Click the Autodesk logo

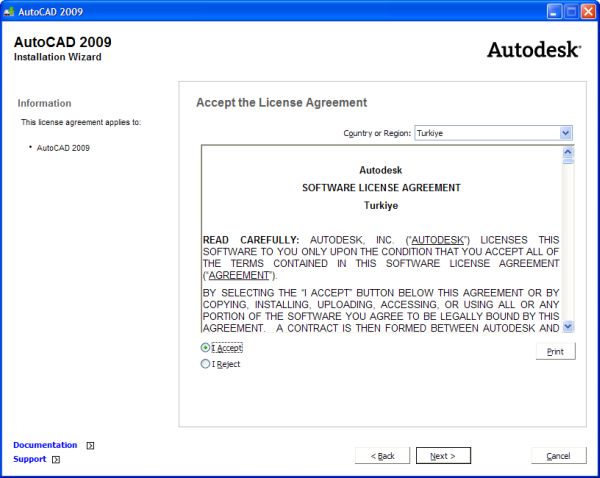(534, 50)
